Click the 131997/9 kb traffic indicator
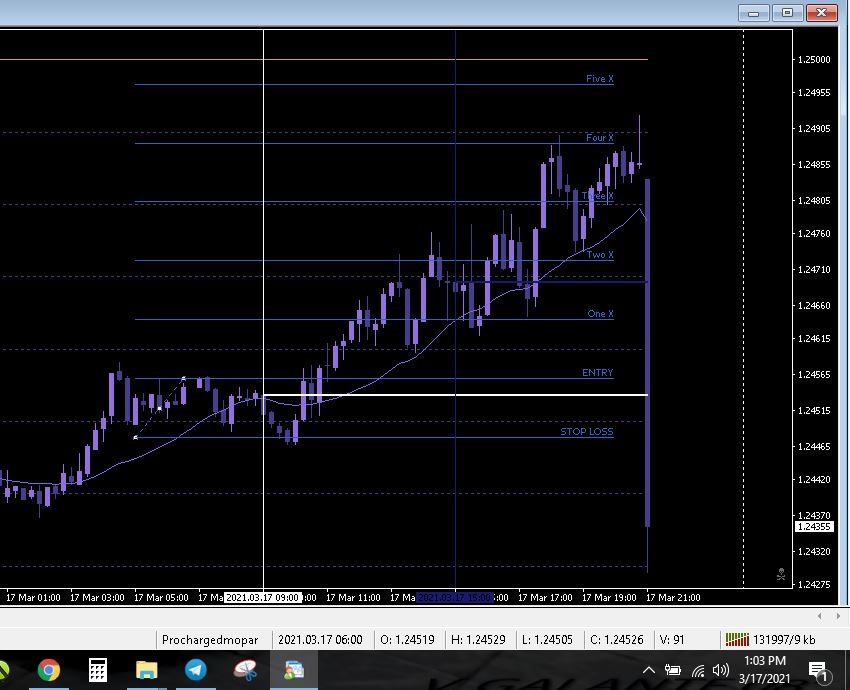Screen dimensions: 850x690 (784, 640)
